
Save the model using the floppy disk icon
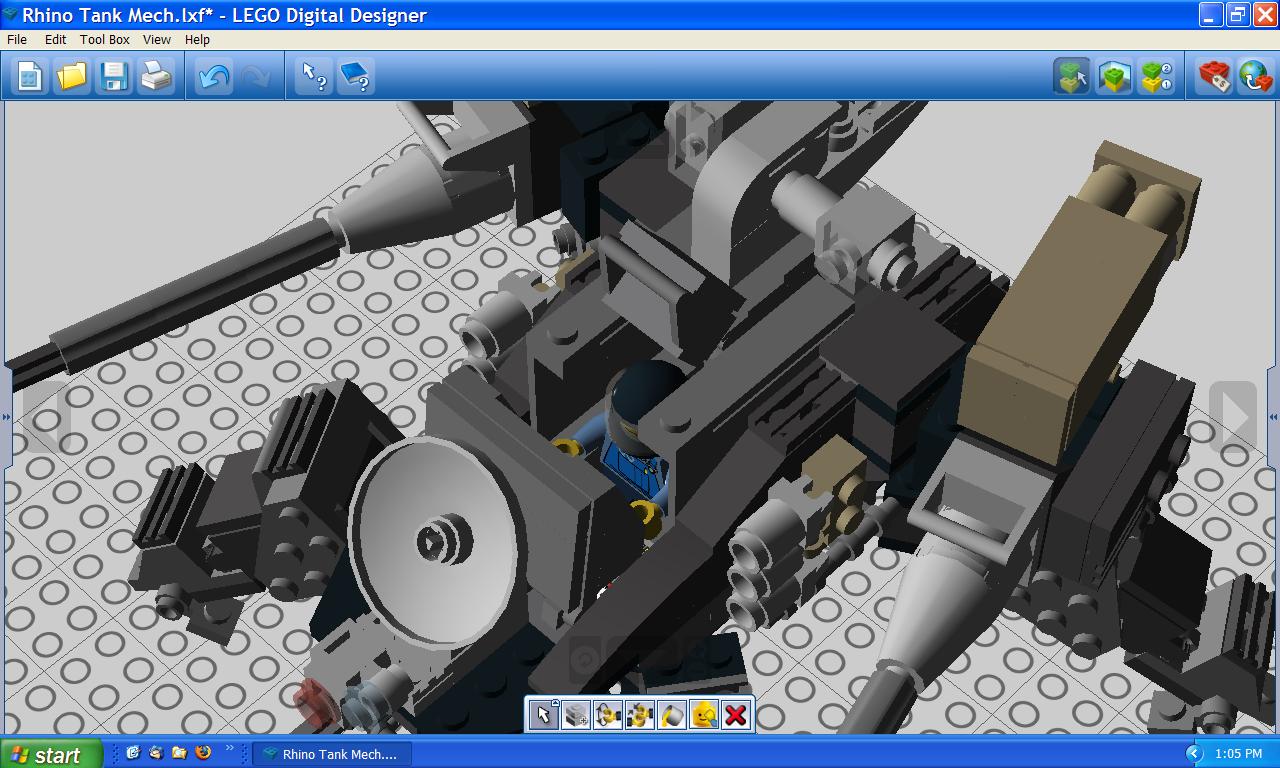tap(114, 76)
